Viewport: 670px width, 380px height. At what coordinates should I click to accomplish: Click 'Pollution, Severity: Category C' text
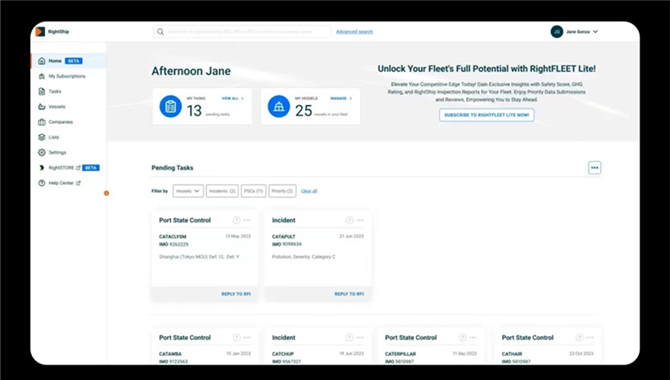[304, 257]
